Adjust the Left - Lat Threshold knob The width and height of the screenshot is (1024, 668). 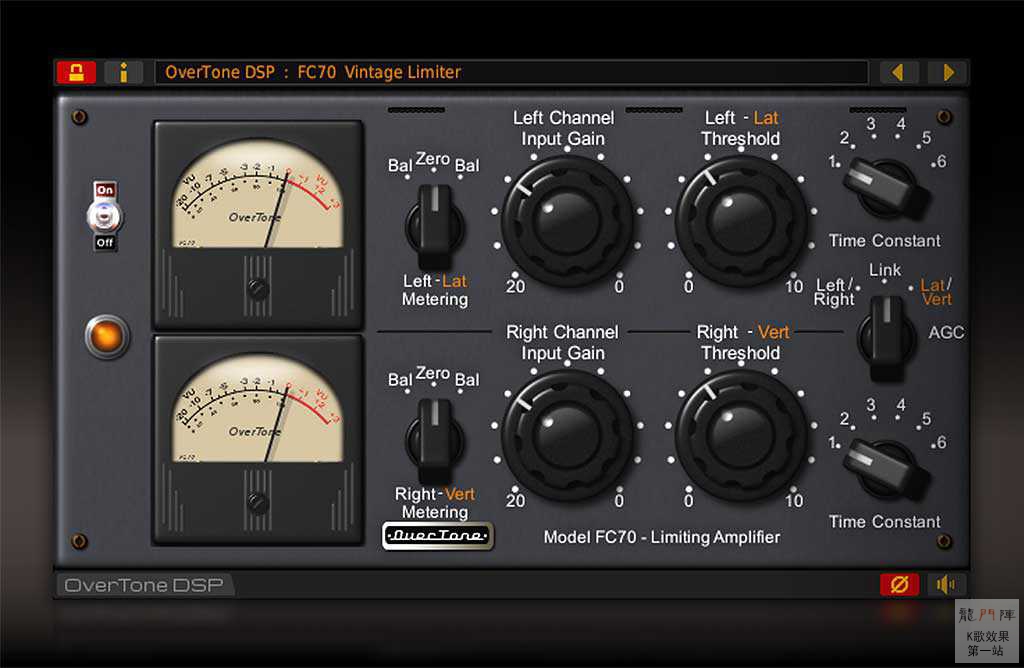tap(741, 220)
